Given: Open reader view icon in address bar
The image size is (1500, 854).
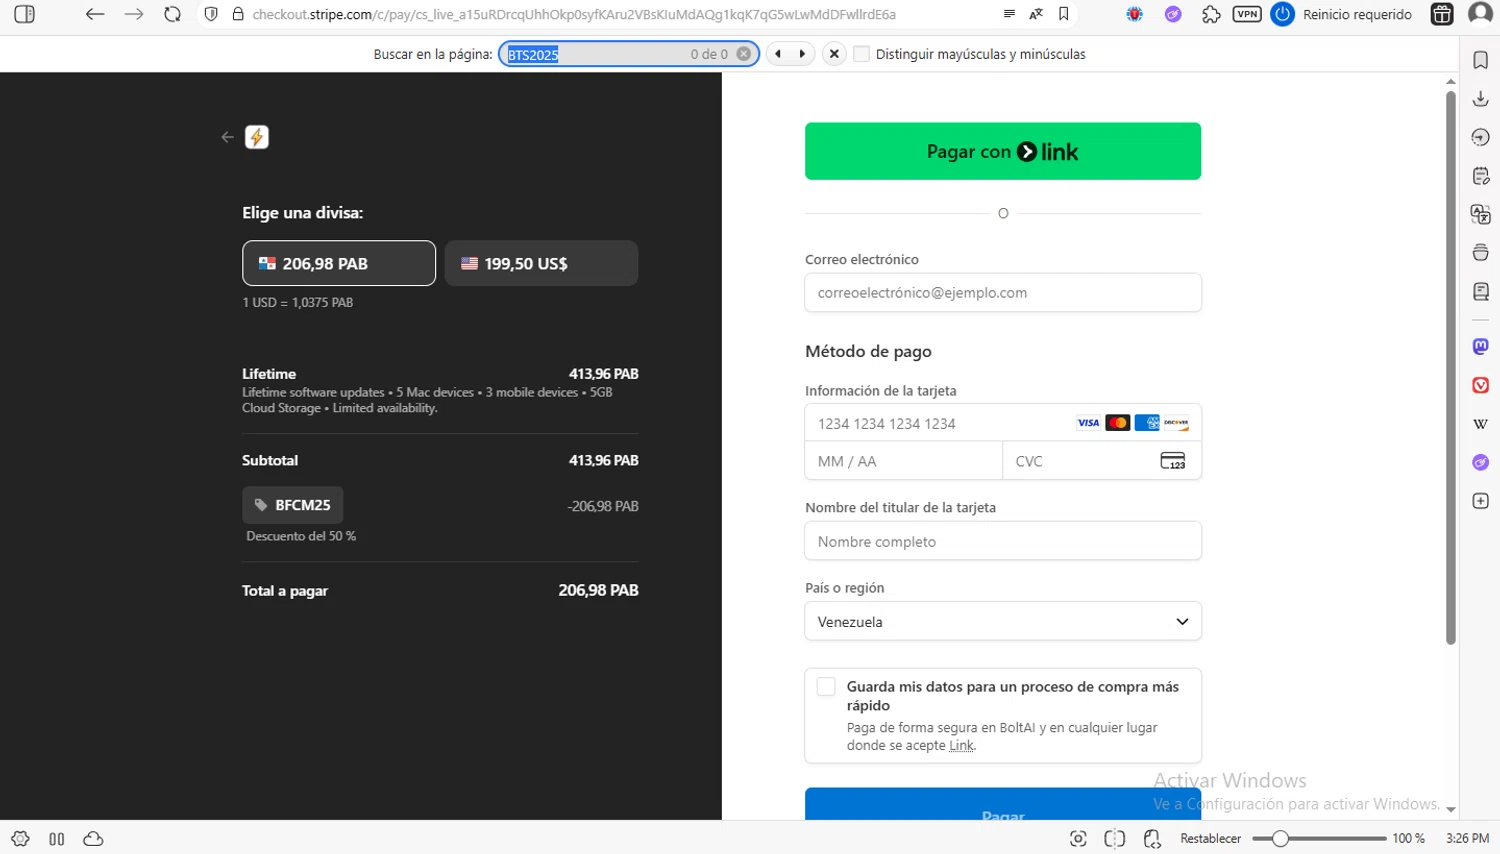Looking at the screenshot, I should click(1009, 14).
